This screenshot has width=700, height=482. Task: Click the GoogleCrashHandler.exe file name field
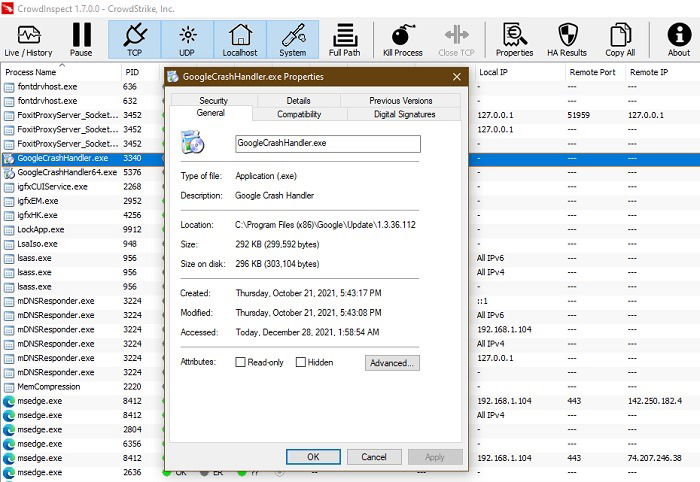click(x=328, y=144)
